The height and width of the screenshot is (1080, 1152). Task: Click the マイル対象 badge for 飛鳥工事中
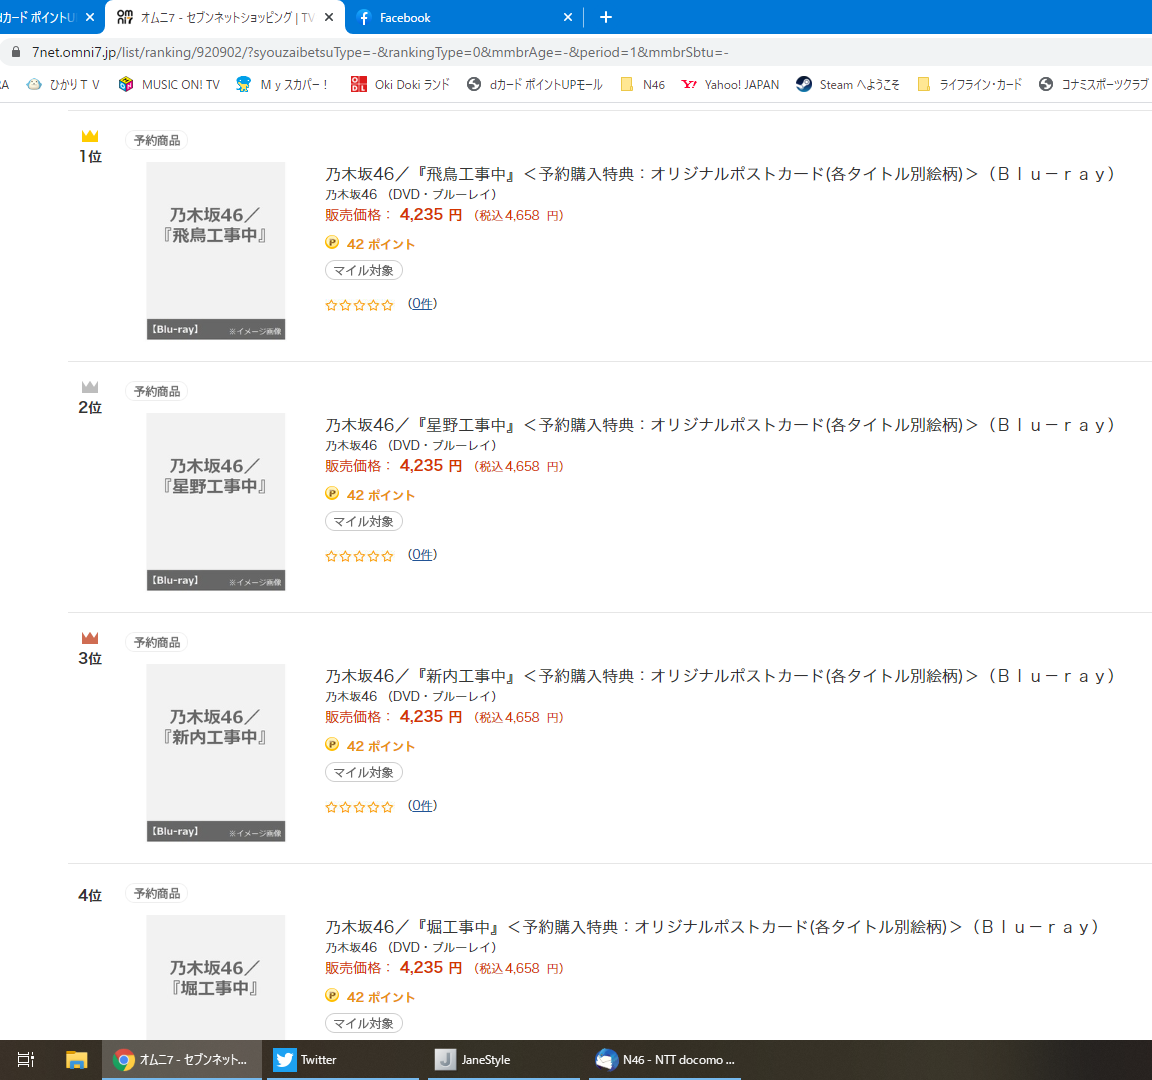(364, 270)
